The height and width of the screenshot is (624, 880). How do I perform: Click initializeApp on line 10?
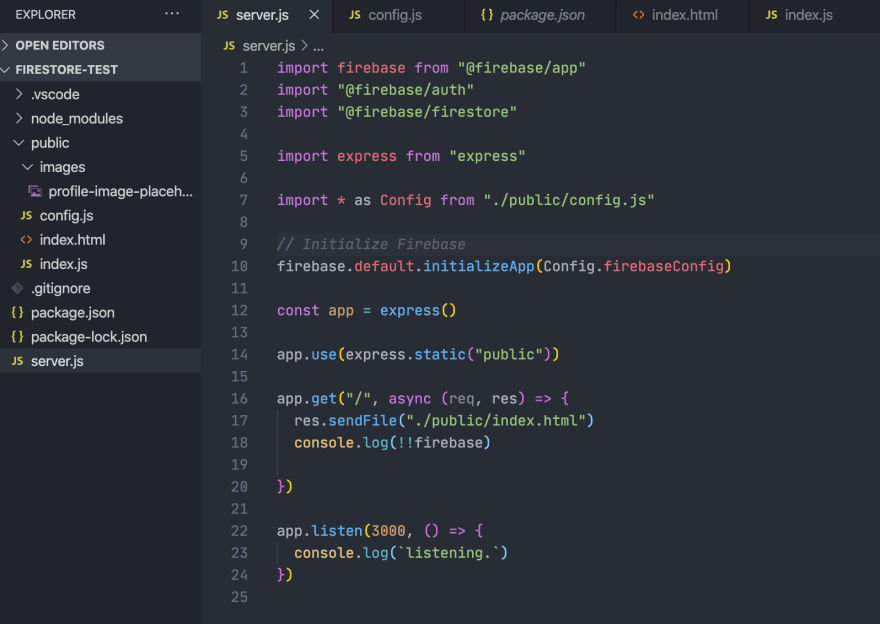click(478, 267)
